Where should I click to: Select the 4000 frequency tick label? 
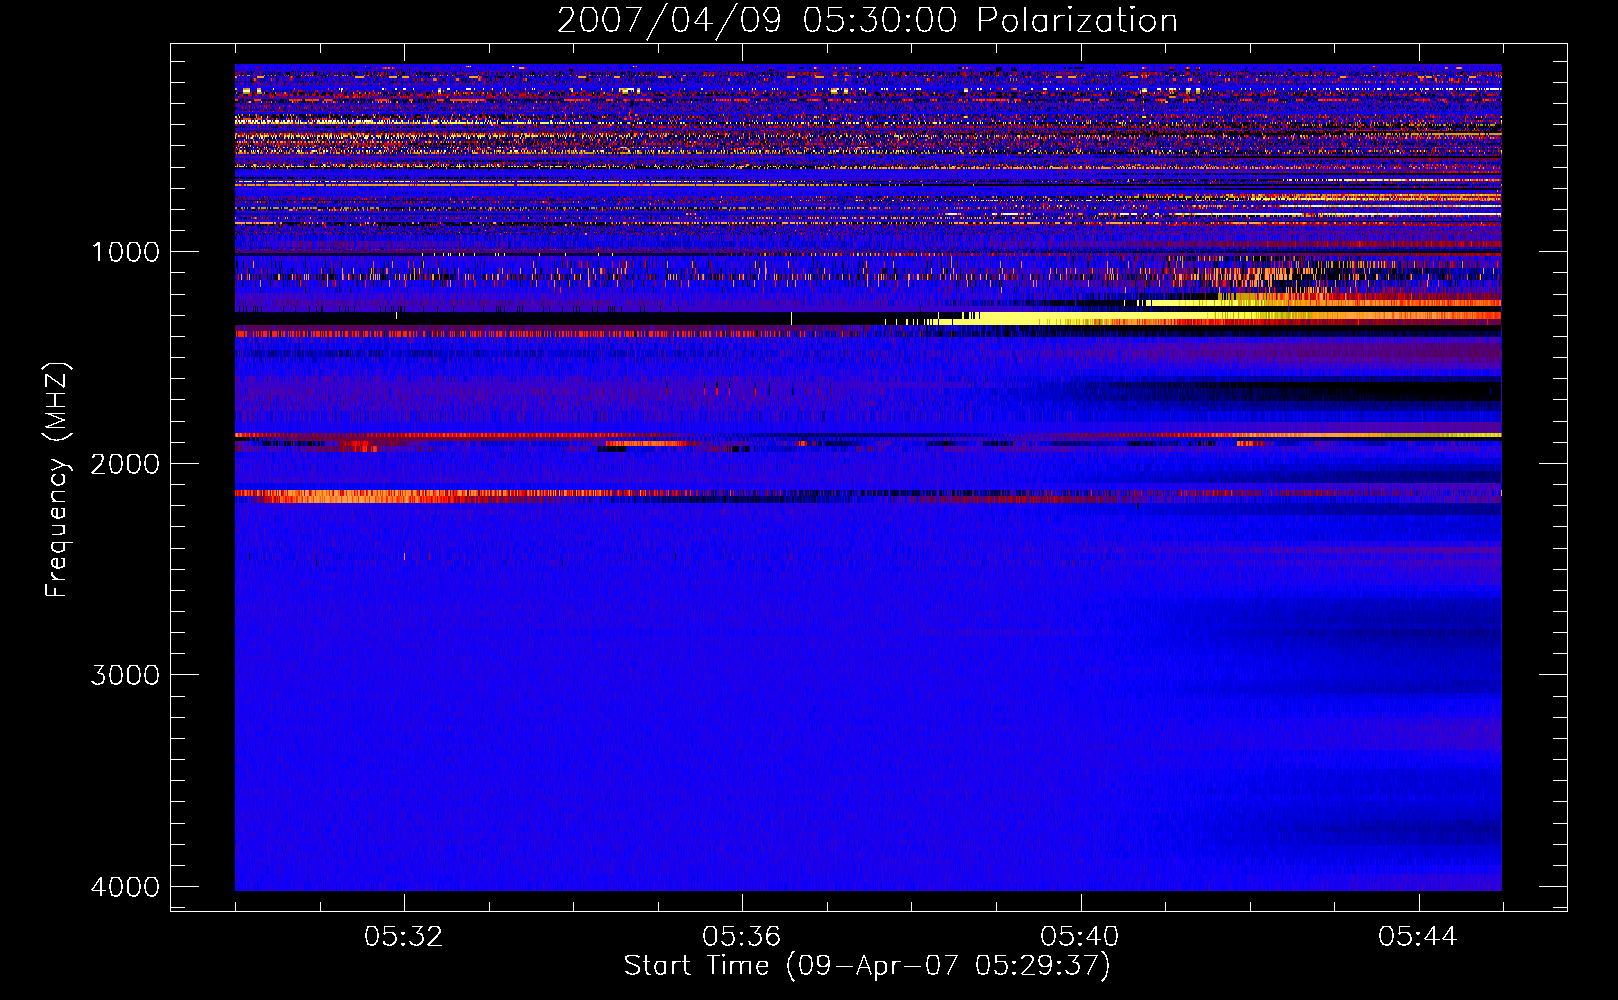pos(125,887)
